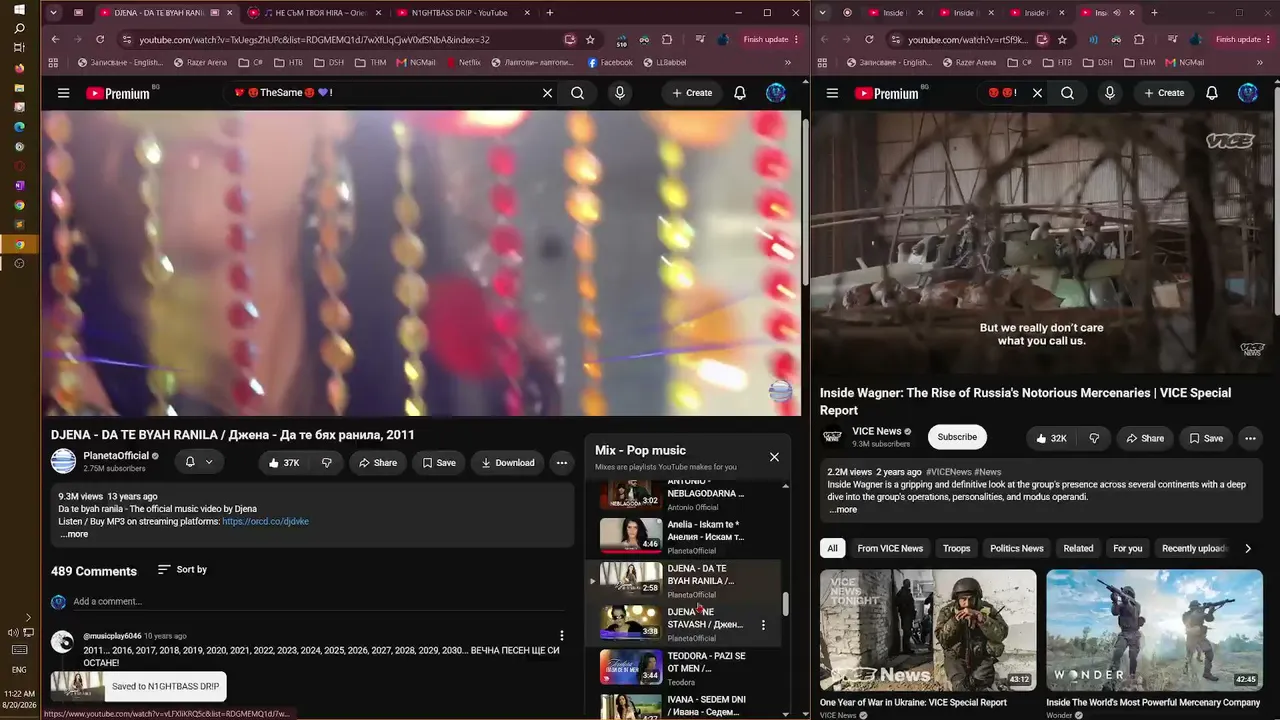The width and height of the screenshot is (1280, 720).
Task: Click taskbar volume icon
Action: [x=13, y=633]
